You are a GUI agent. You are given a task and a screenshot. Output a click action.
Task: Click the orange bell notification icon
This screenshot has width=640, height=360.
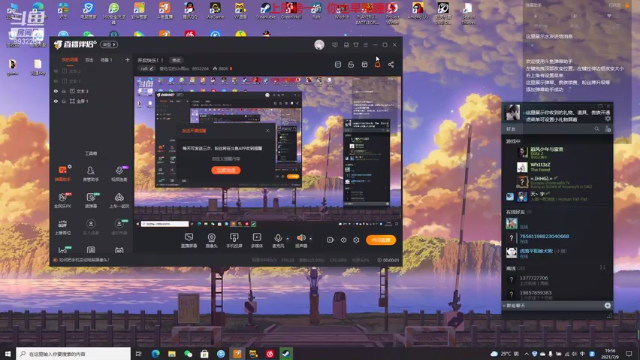coord(378,64)
